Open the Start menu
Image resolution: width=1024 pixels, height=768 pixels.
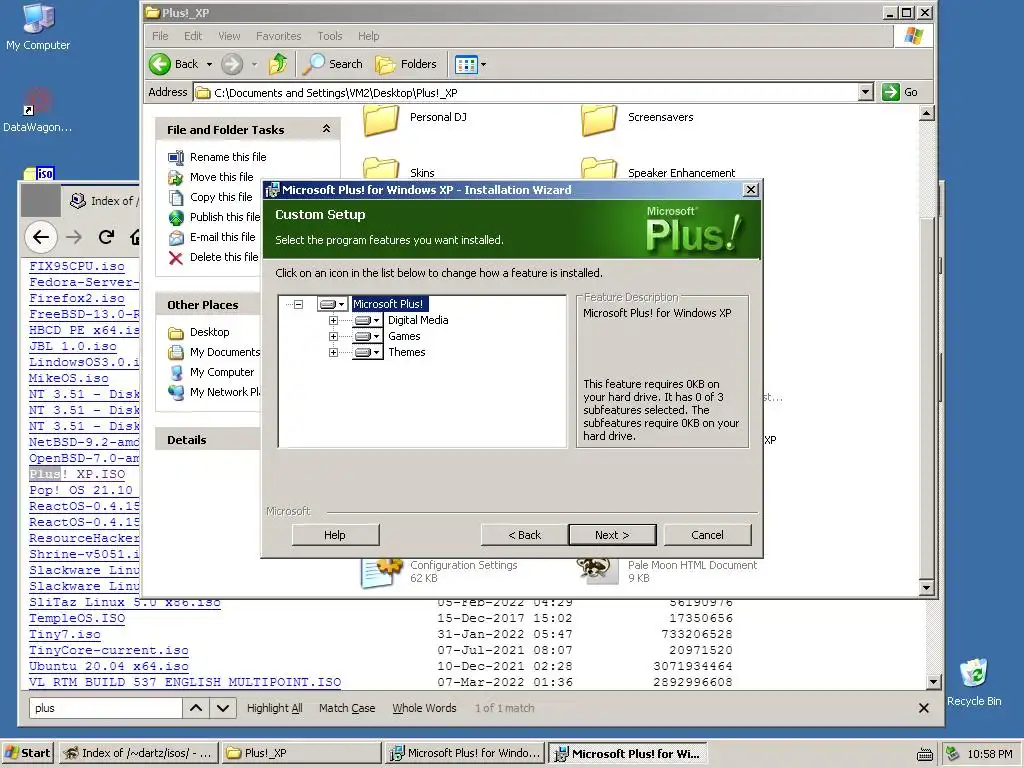click(x=27, y=753)
